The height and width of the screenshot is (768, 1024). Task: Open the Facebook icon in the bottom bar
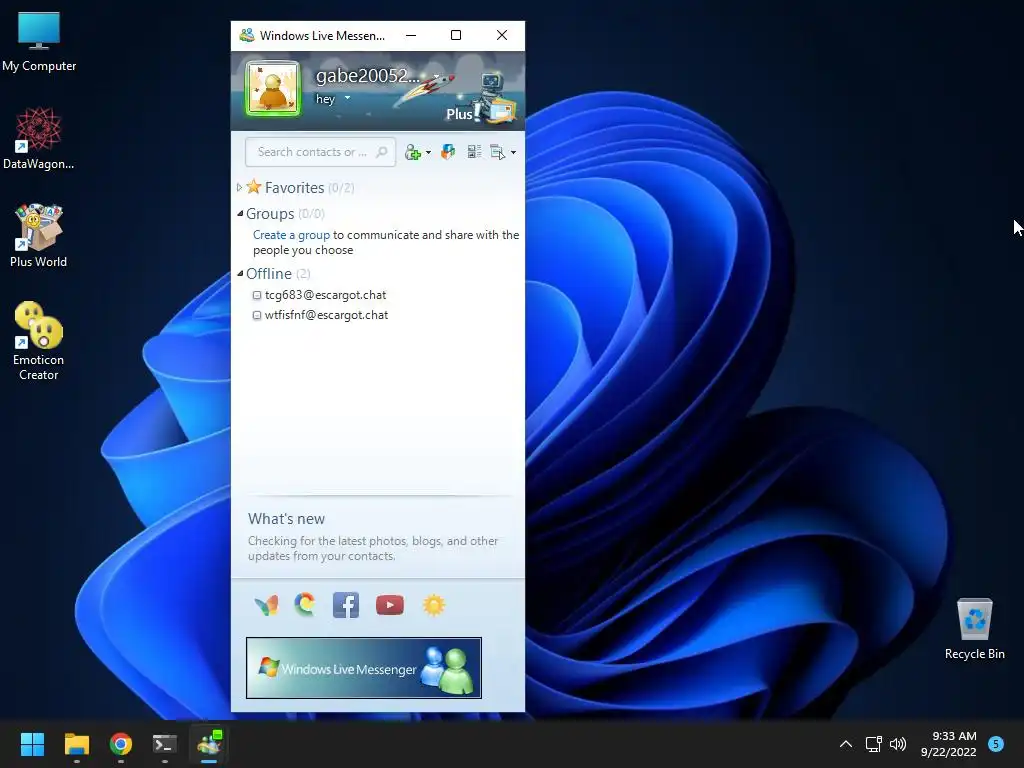346,605
